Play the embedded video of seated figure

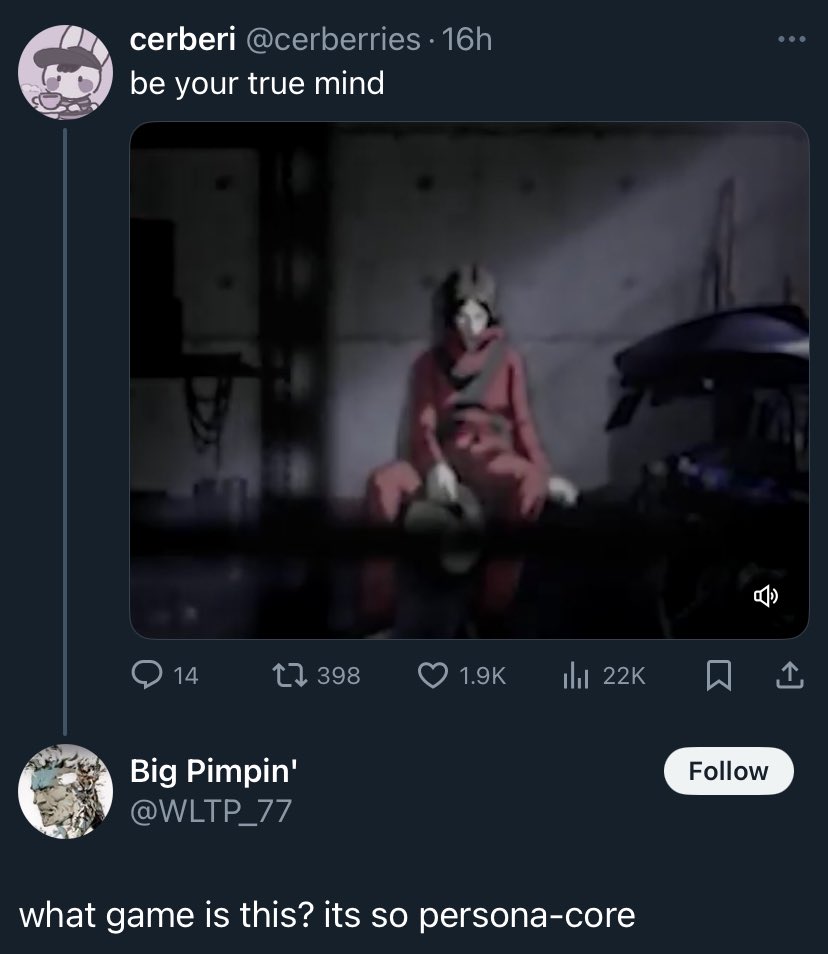[x=469, y=380]
